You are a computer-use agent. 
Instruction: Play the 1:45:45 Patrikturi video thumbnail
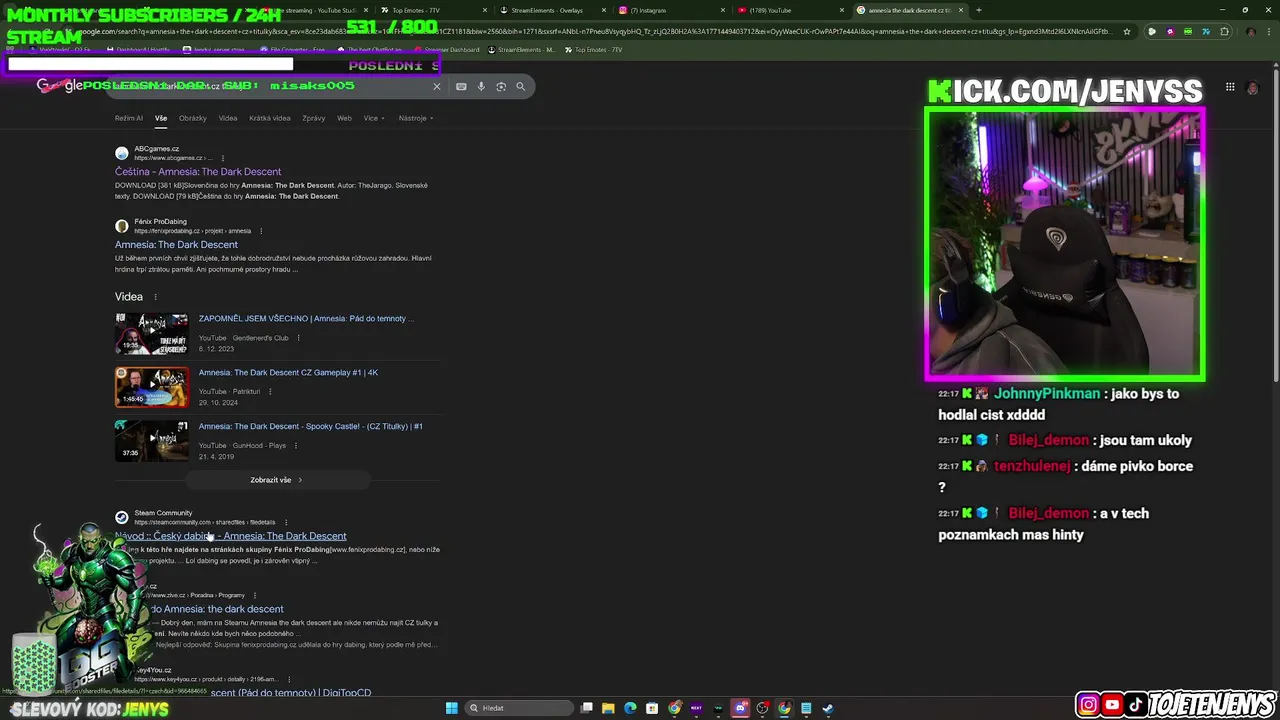pos(151,388)
